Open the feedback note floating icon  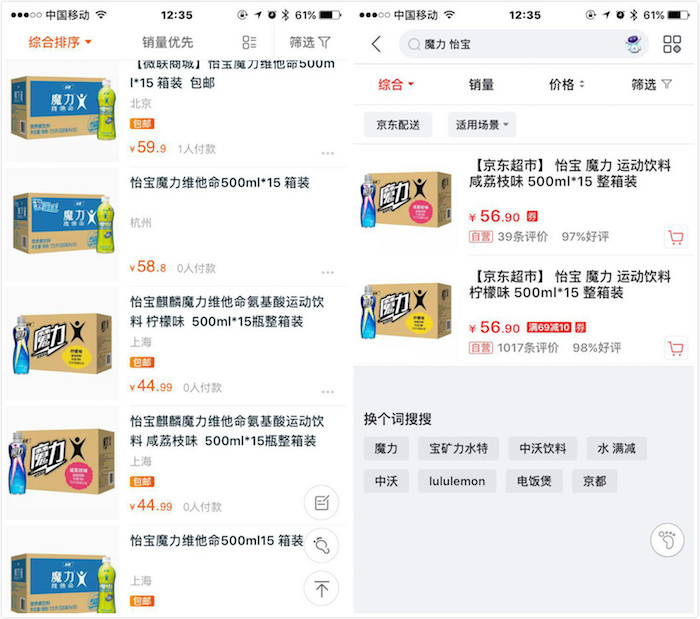coord(321,502)
